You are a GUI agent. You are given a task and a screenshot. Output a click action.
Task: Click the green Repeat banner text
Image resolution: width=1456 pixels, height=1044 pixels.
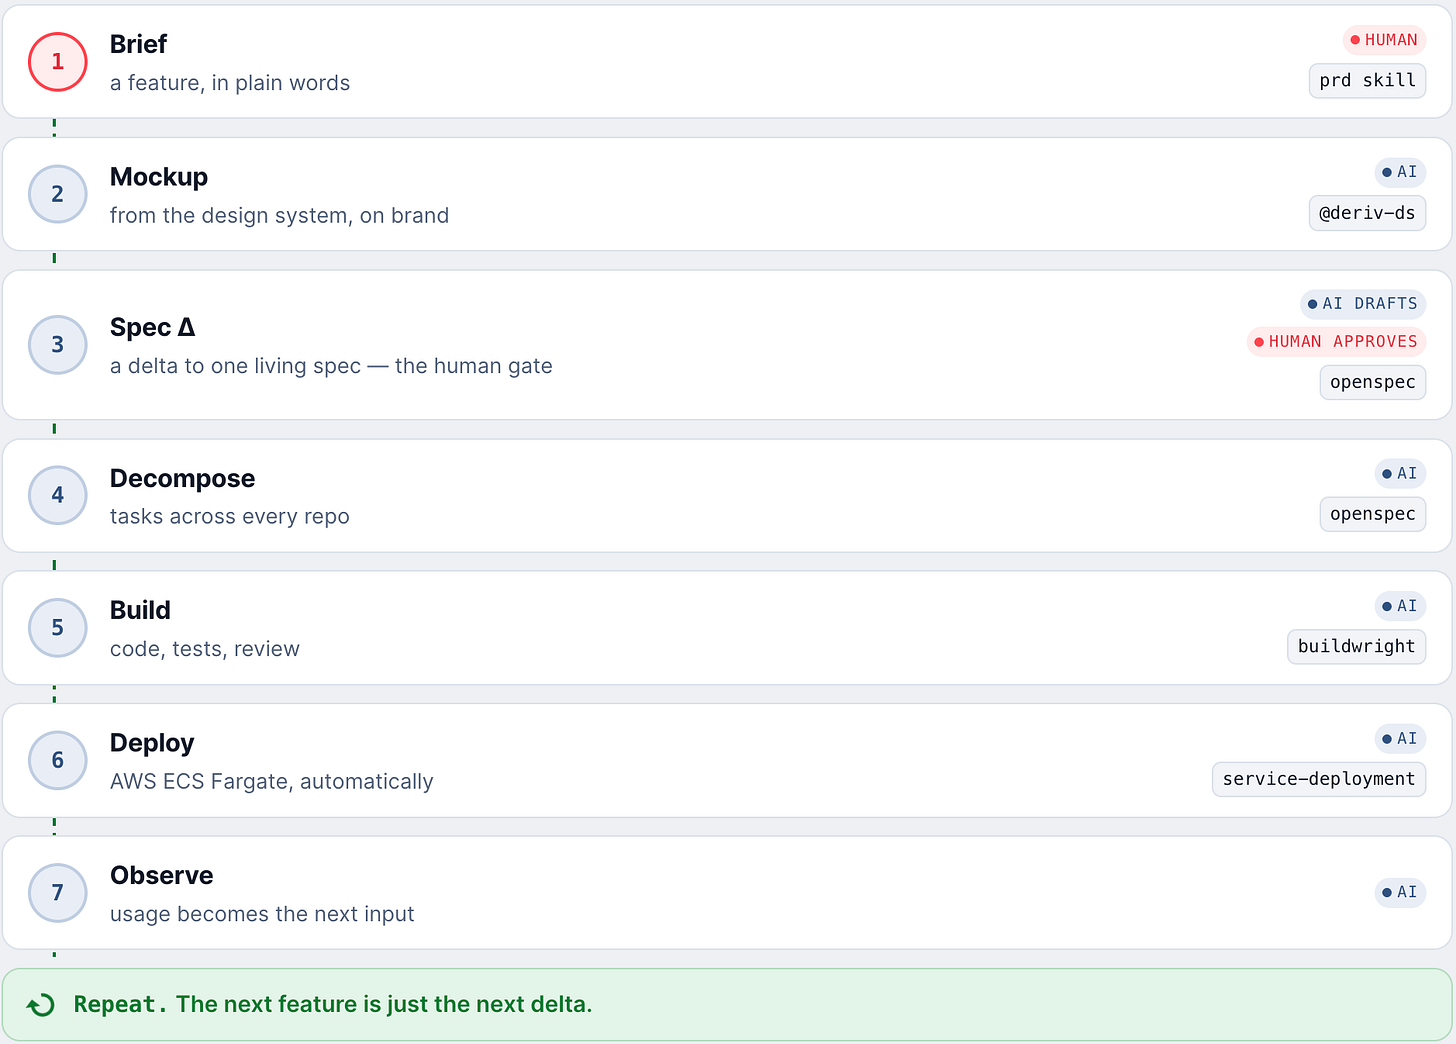point(333,1004)
